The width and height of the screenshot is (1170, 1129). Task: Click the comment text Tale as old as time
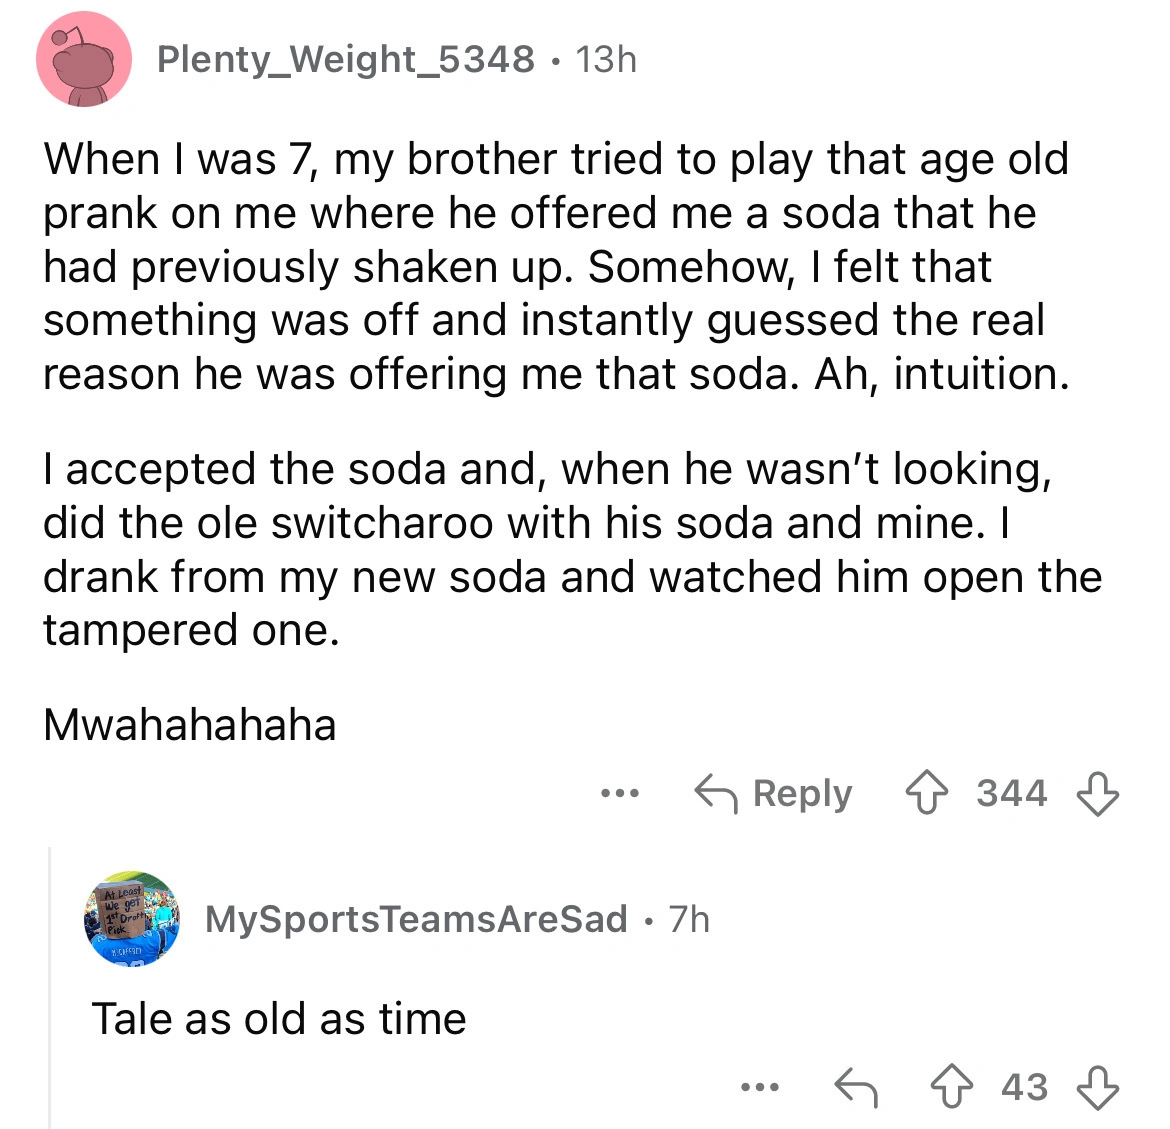278,1018
